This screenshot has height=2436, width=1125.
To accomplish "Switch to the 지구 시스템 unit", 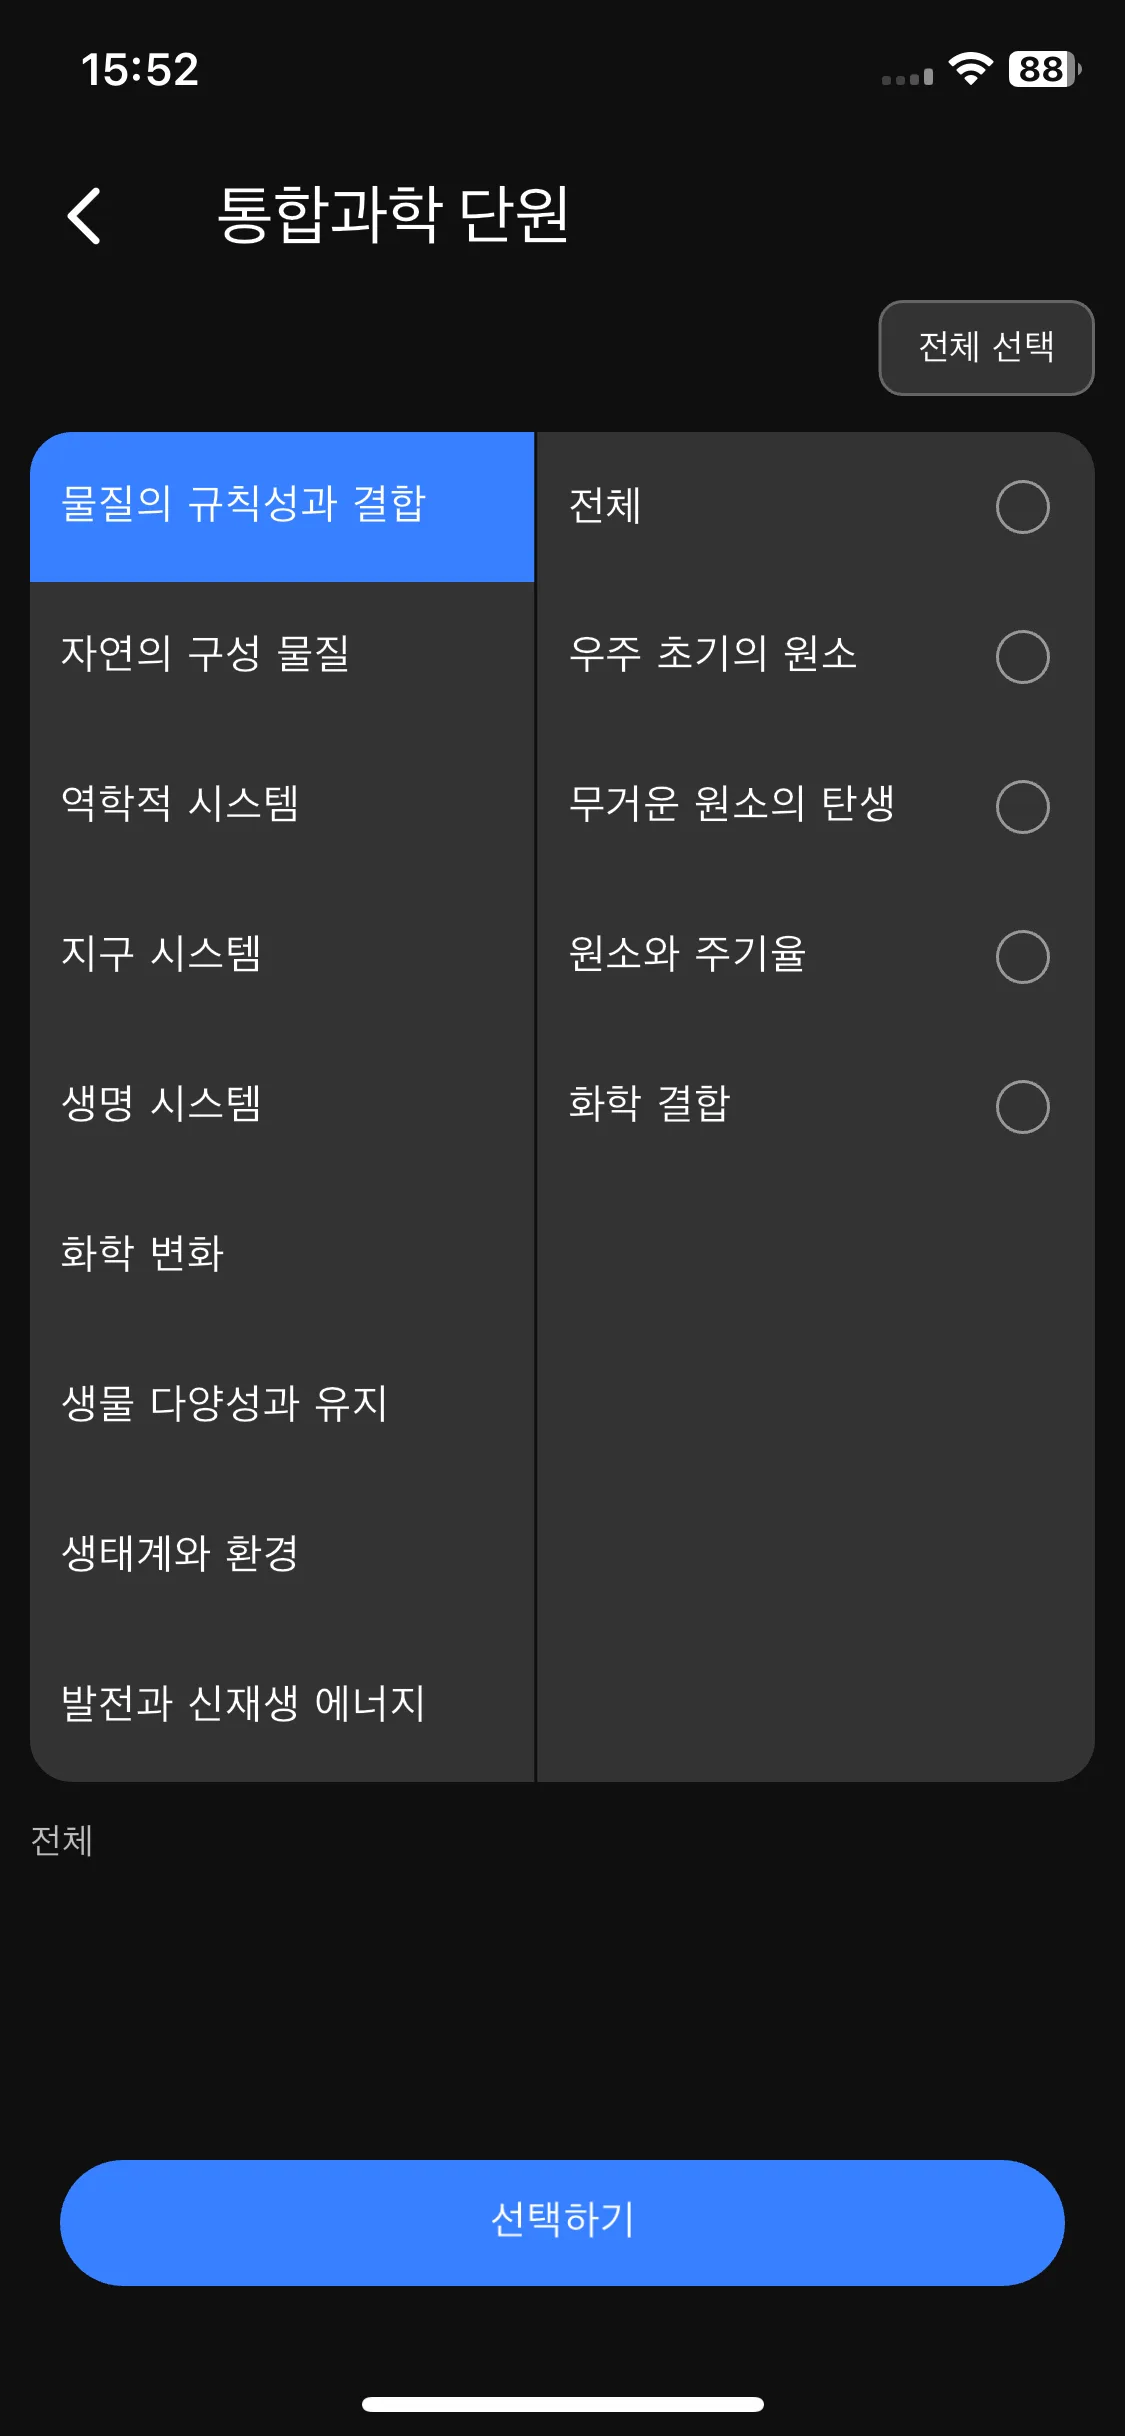I will click(282, 957).
